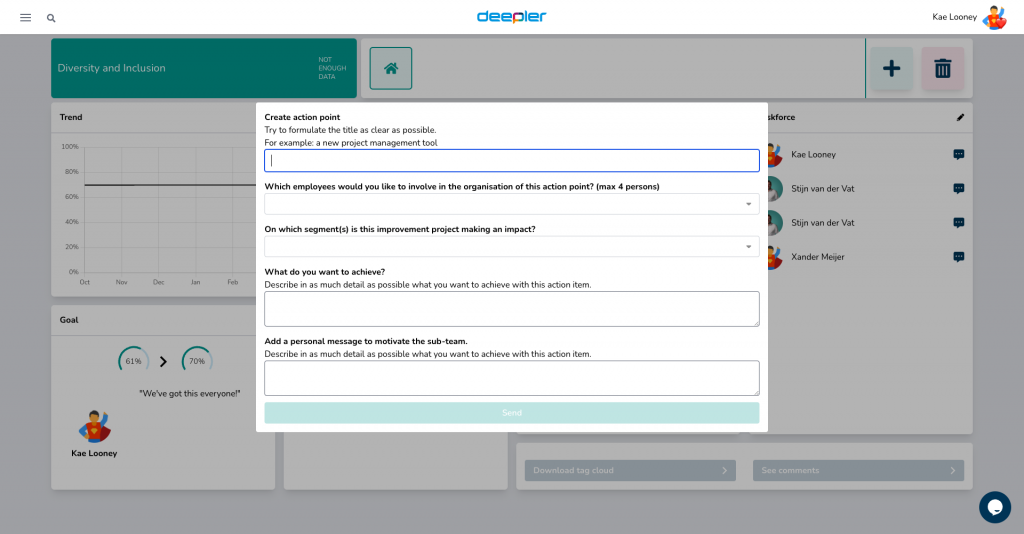Click the plus add button

[891, 68]
